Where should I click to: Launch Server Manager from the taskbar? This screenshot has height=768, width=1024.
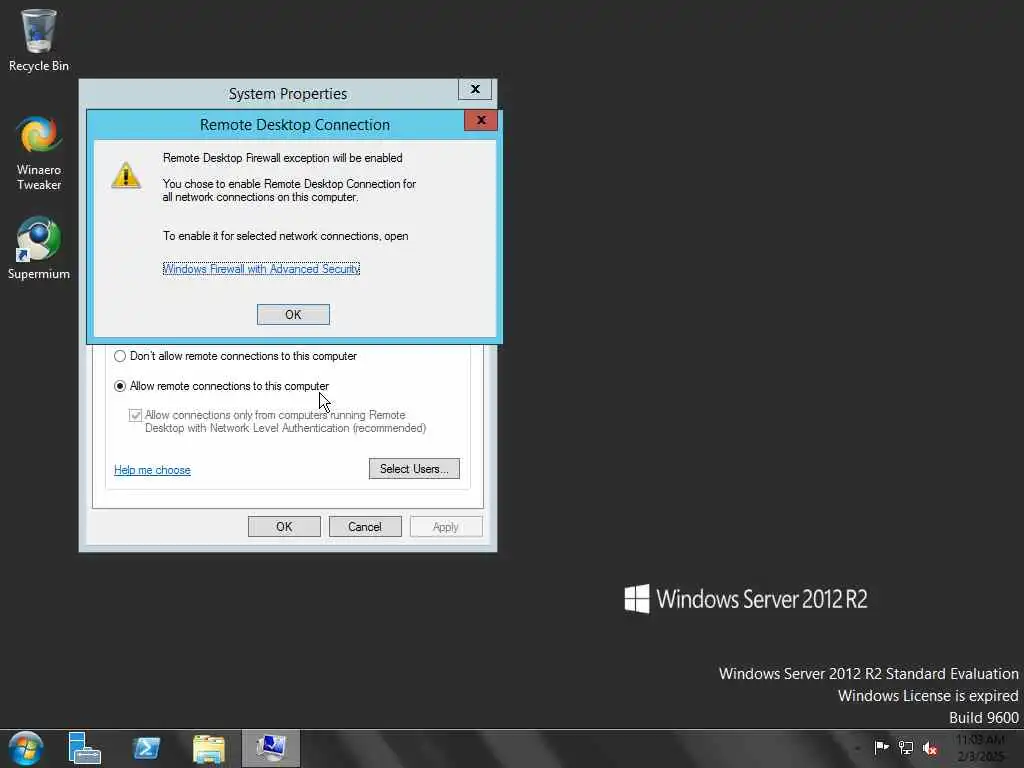[x=84, y=748]
